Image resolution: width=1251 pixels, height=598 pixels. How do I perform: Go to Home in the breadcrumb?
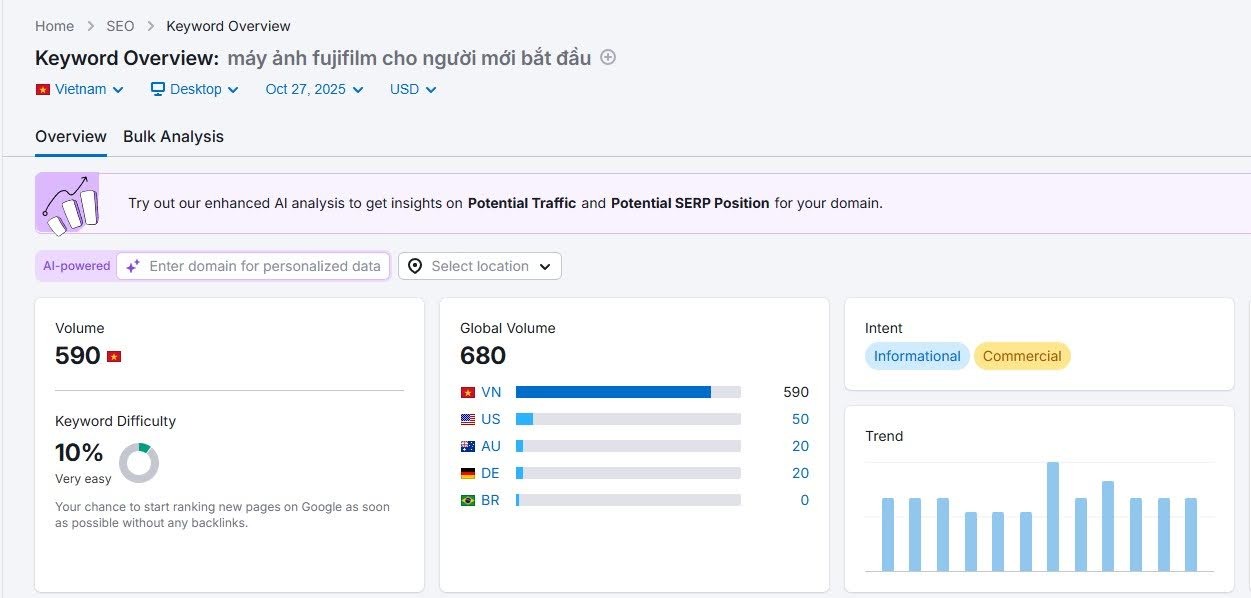(x=54, y=26)
